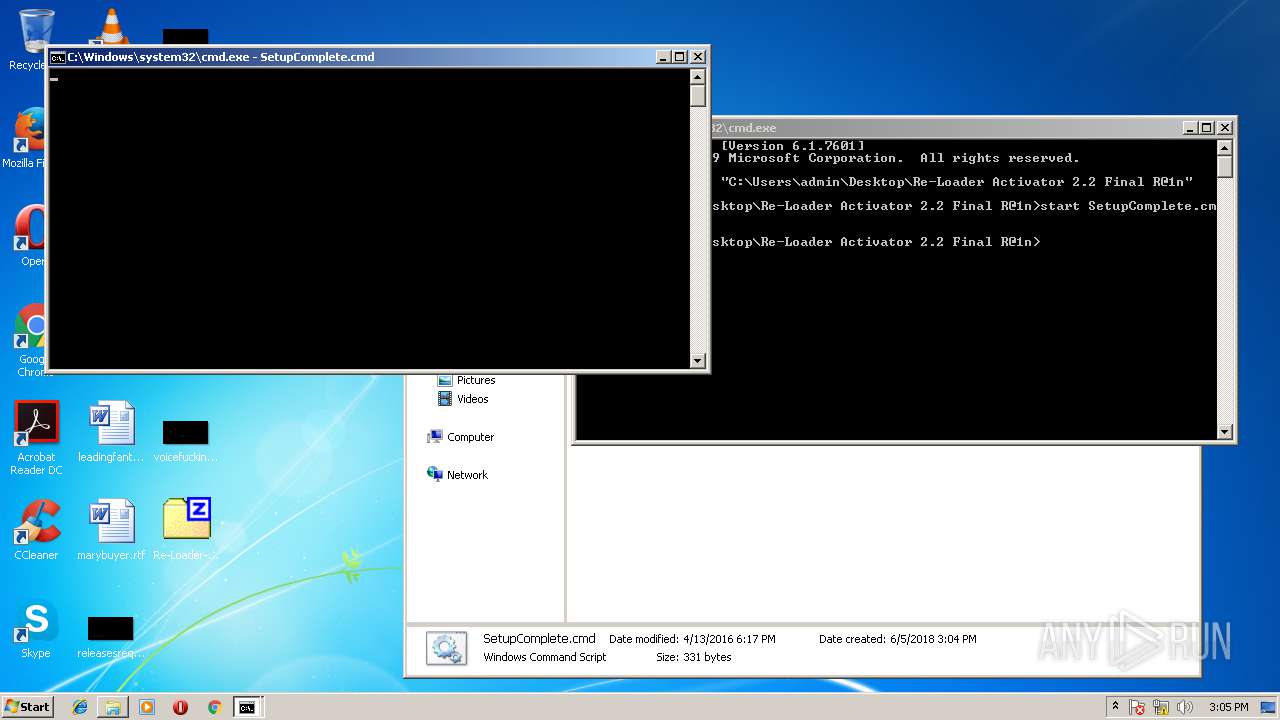This screenshot has height=720, width=1280.
Task: Open Windows Explorer taskbar button
Action: click(113, 707)
